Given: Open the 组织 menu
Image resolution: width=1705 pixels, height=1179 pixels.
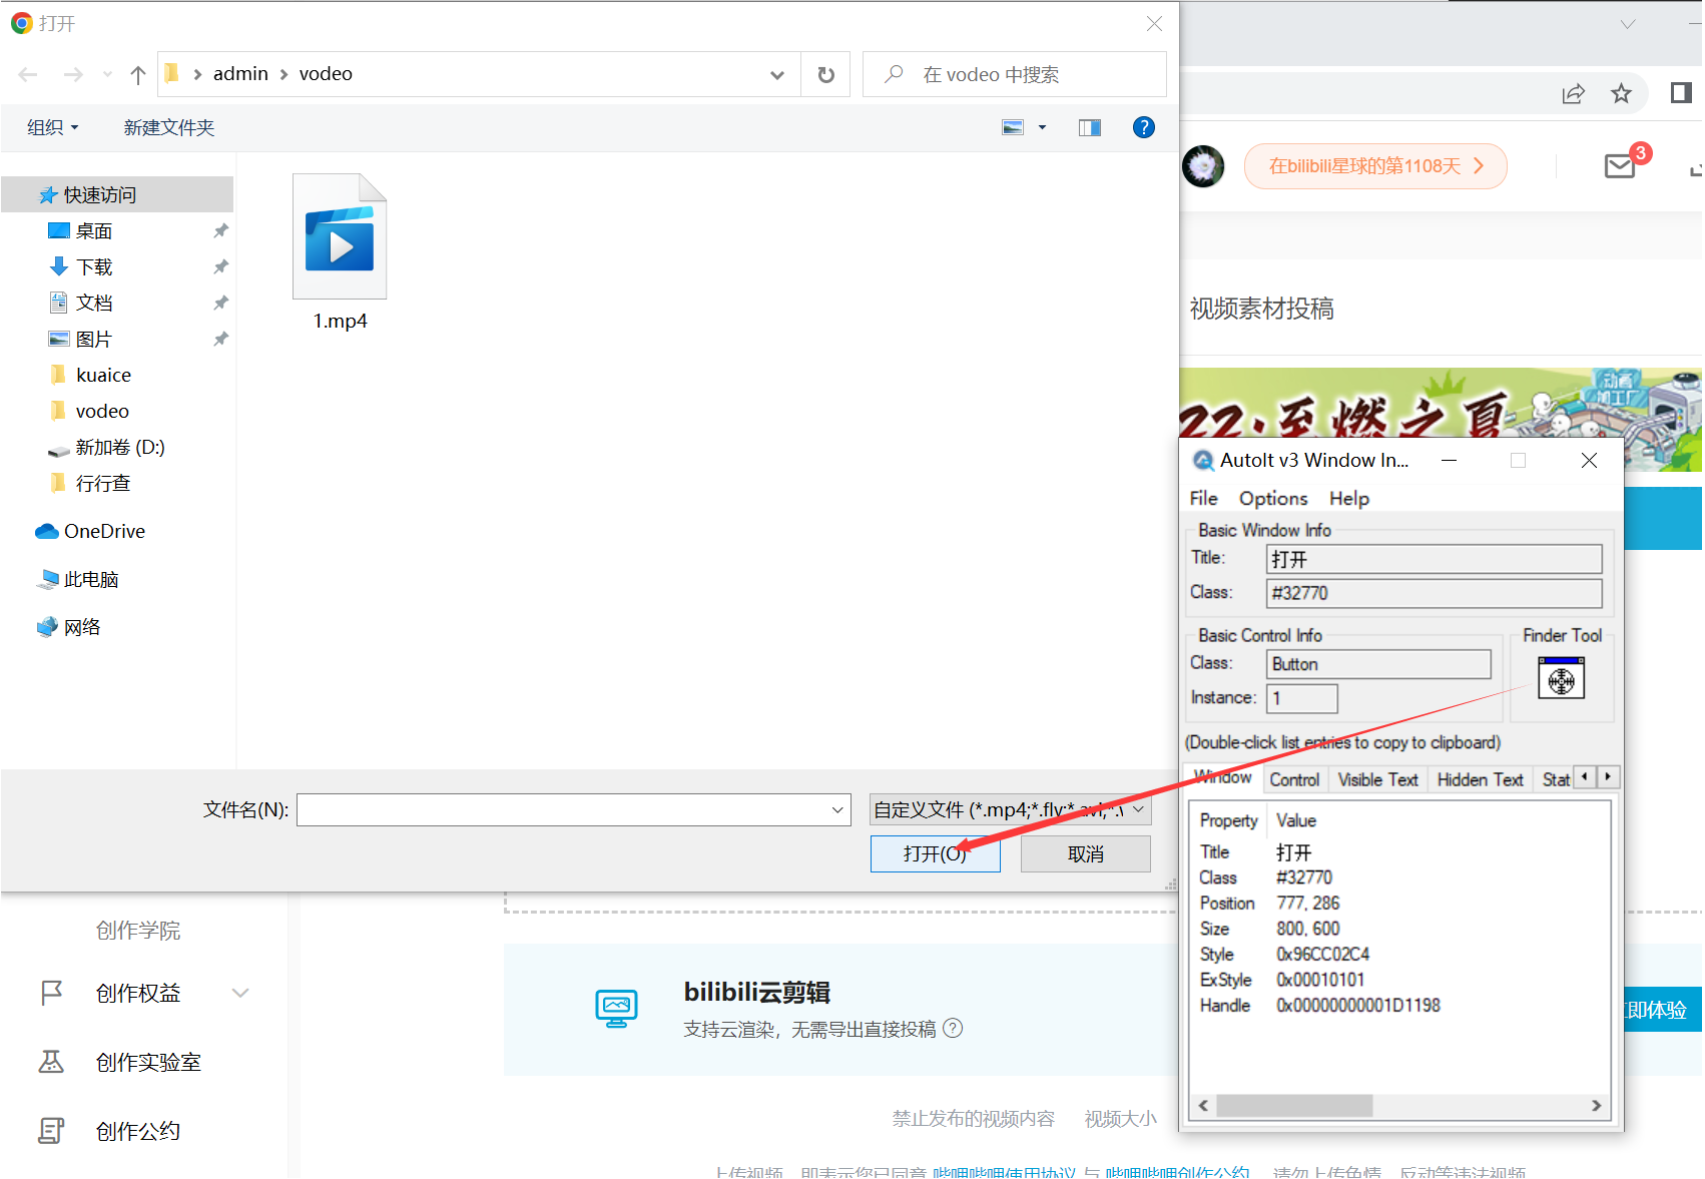Looking at the screenshot, I should pos(52,127).
